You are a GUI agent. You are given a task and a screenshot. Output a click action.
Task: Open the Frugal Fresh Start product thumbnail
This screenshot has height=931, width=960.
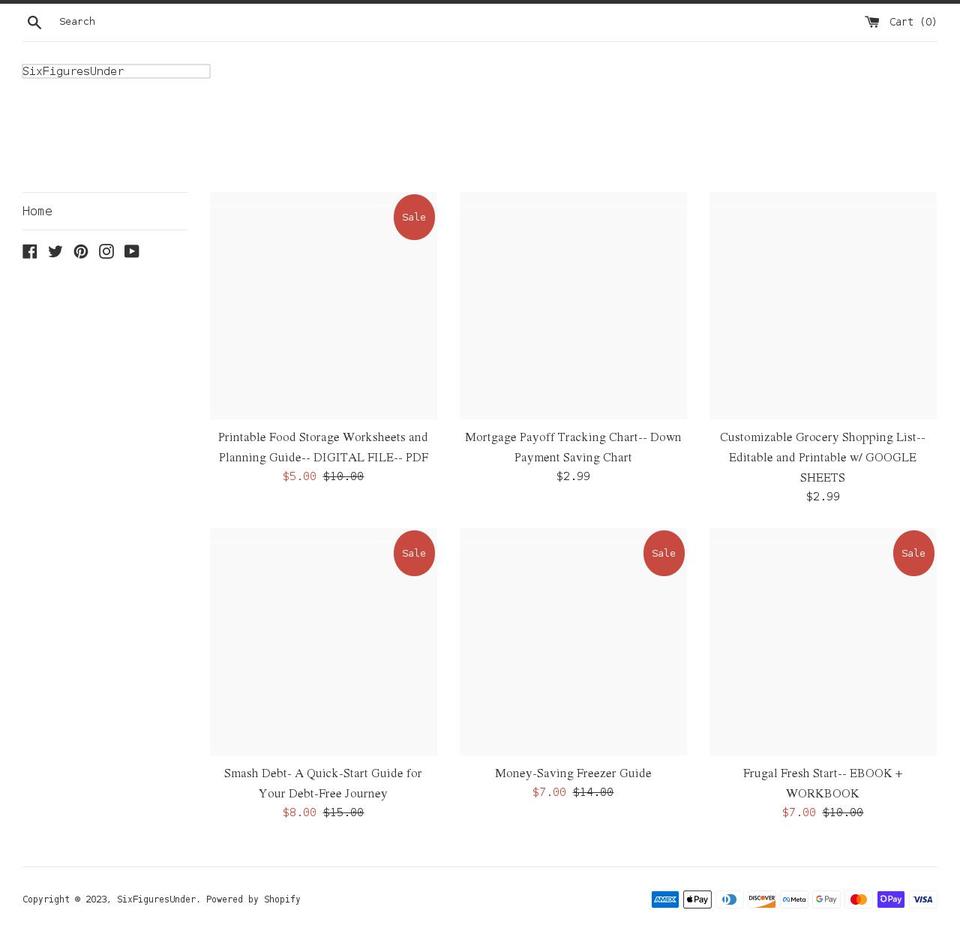pos(822,641)
